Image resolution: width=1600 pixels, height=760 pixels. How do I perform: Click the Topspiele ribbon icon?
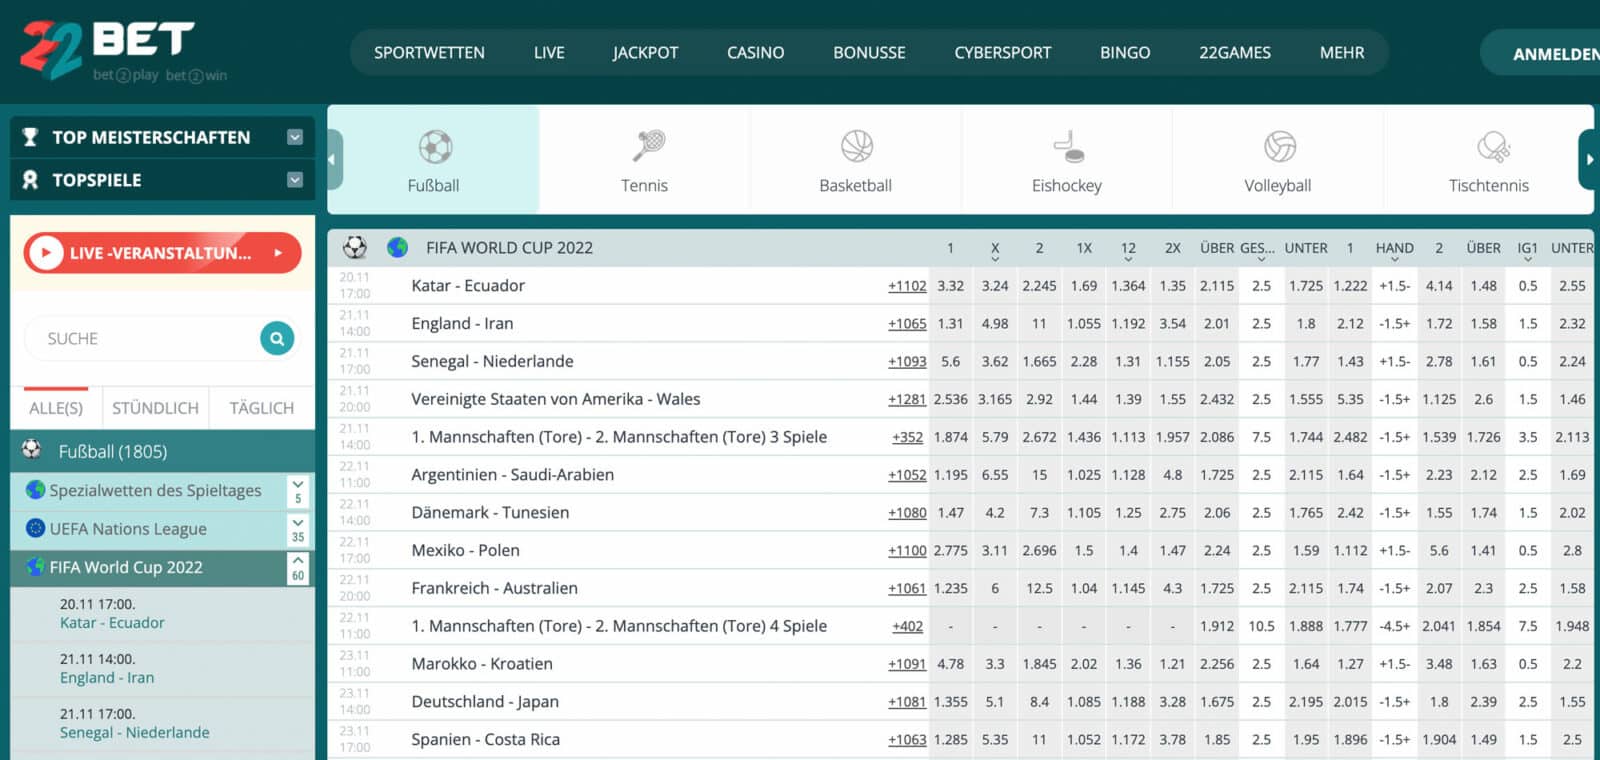tap(30, 180)
